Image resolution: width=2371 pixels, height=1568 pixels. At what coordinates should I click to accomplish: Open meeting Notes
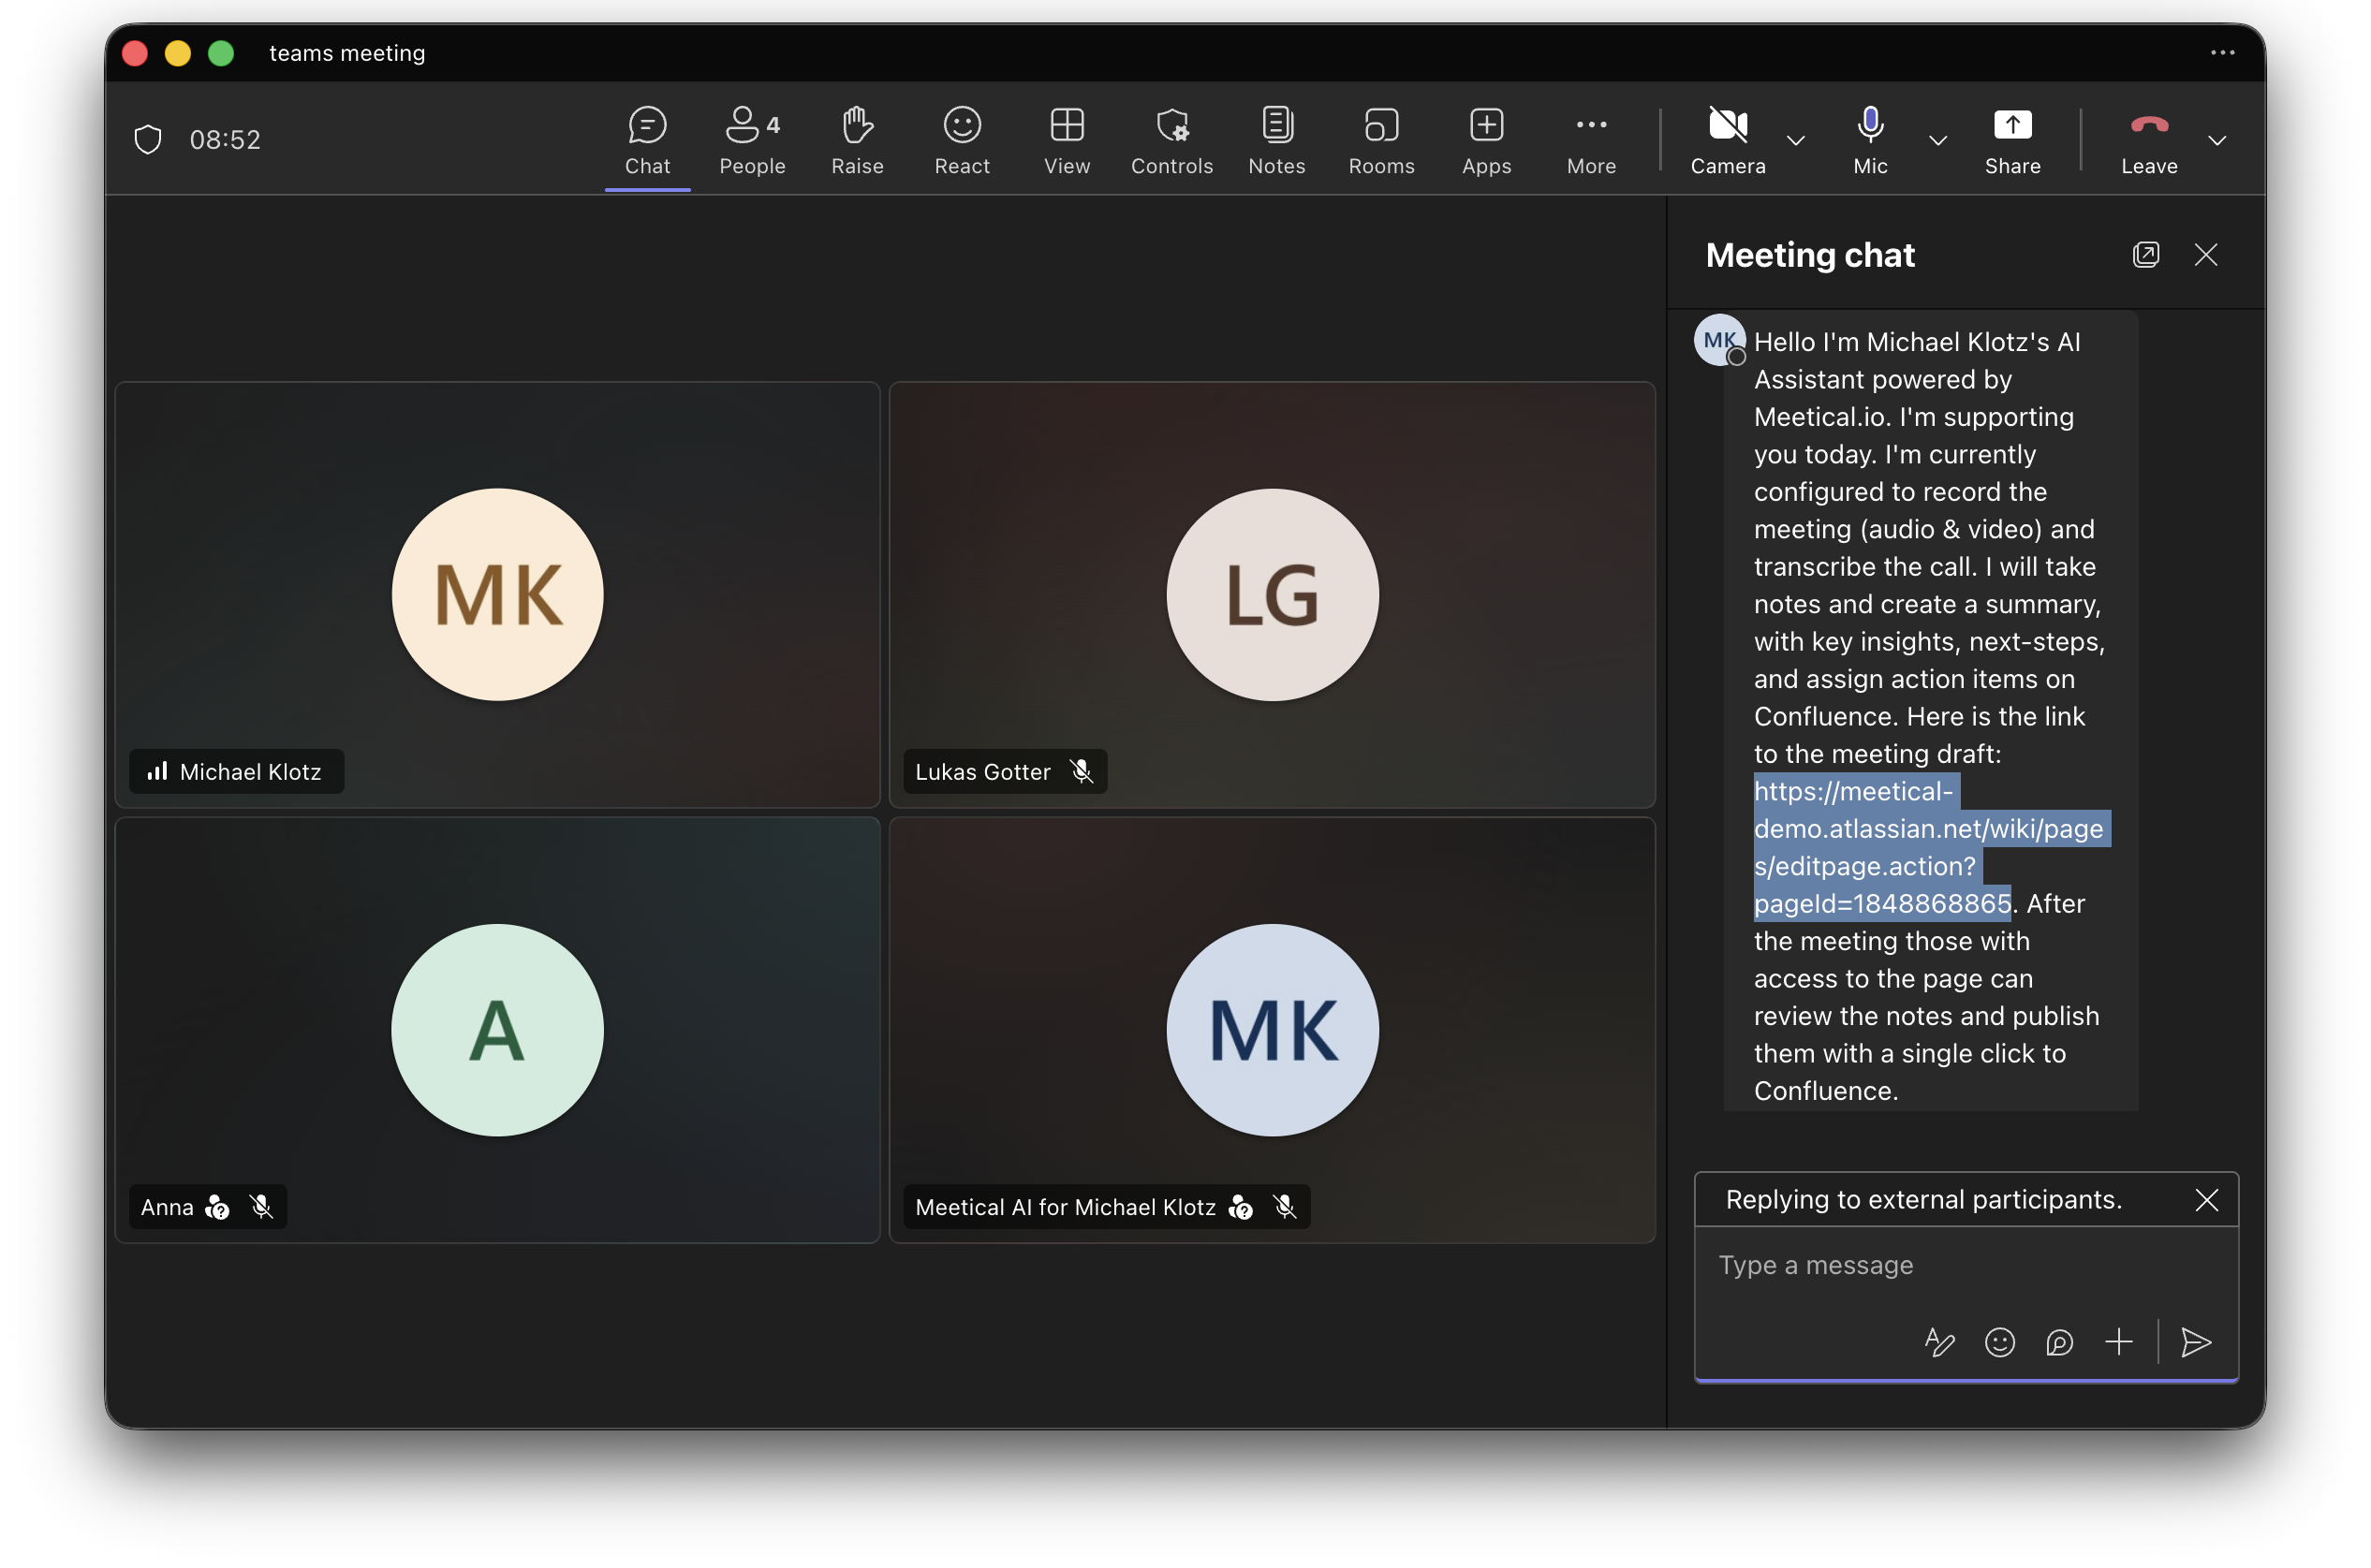(1276, 140)
